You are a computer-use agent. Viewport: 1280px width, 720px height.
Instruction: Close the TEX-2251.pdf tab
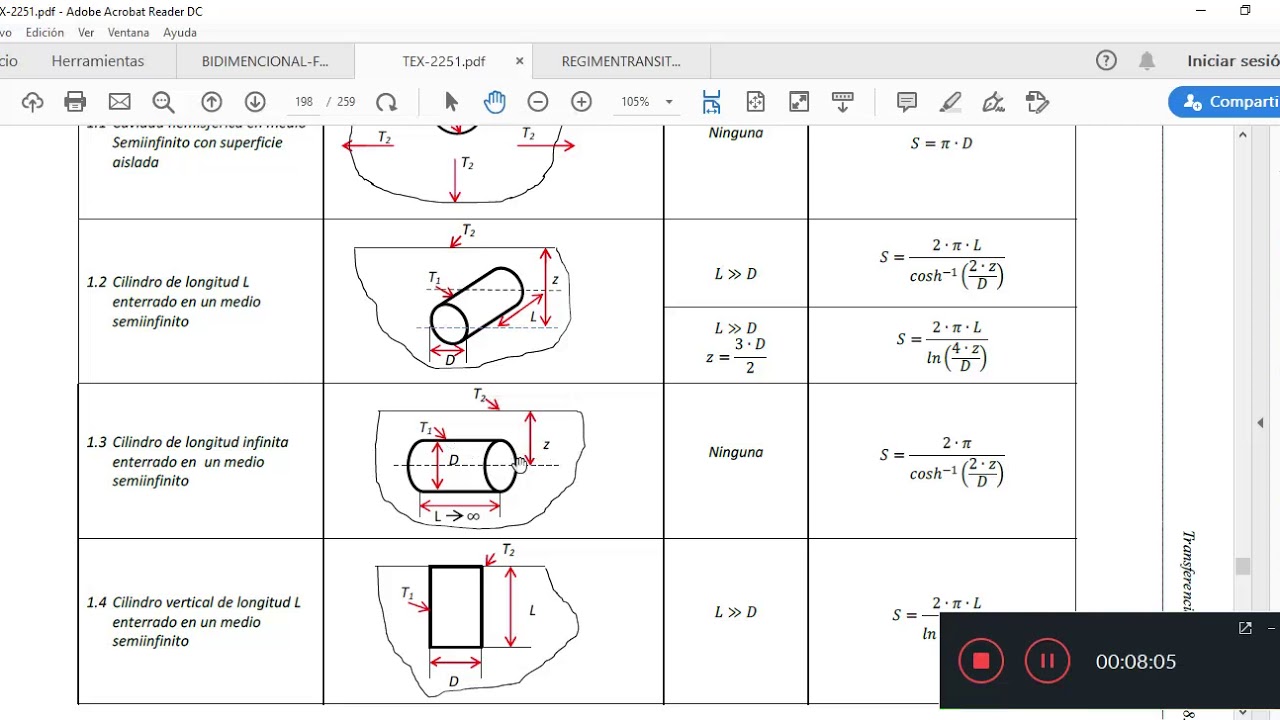pos(519,61)
